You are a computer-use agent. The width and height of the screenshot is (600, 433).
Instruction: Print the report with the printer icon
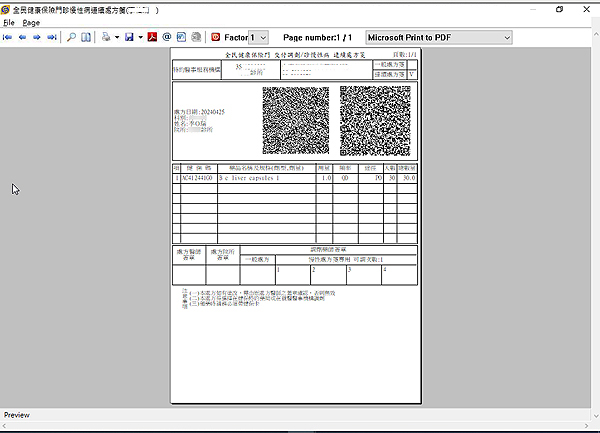click(x=104, y=37)
